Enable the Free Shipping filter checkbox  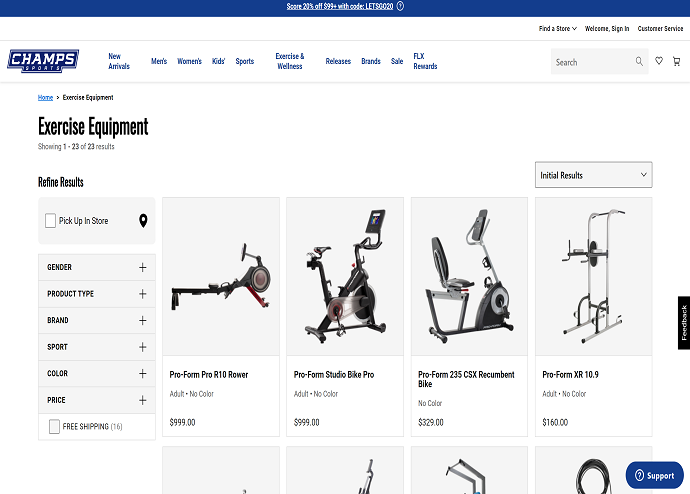[x=54, y=426]
